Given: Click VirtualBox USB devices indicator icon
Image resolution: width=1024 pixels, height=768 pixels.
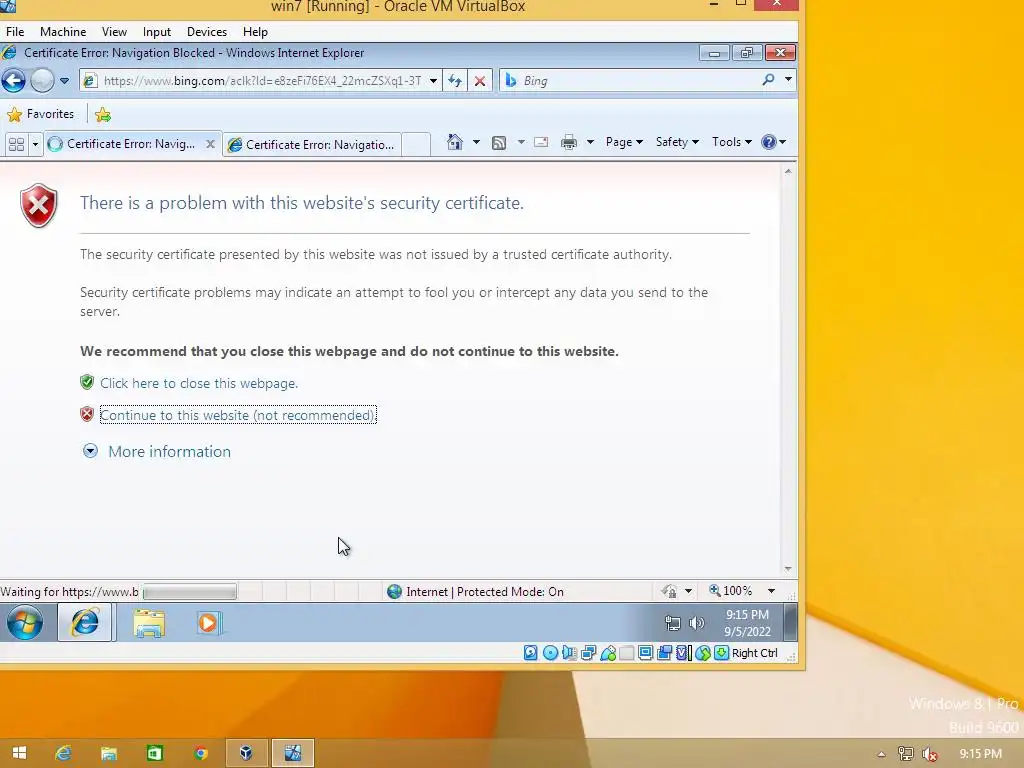Looking at the screenshot, I should (x=608, y=653).
